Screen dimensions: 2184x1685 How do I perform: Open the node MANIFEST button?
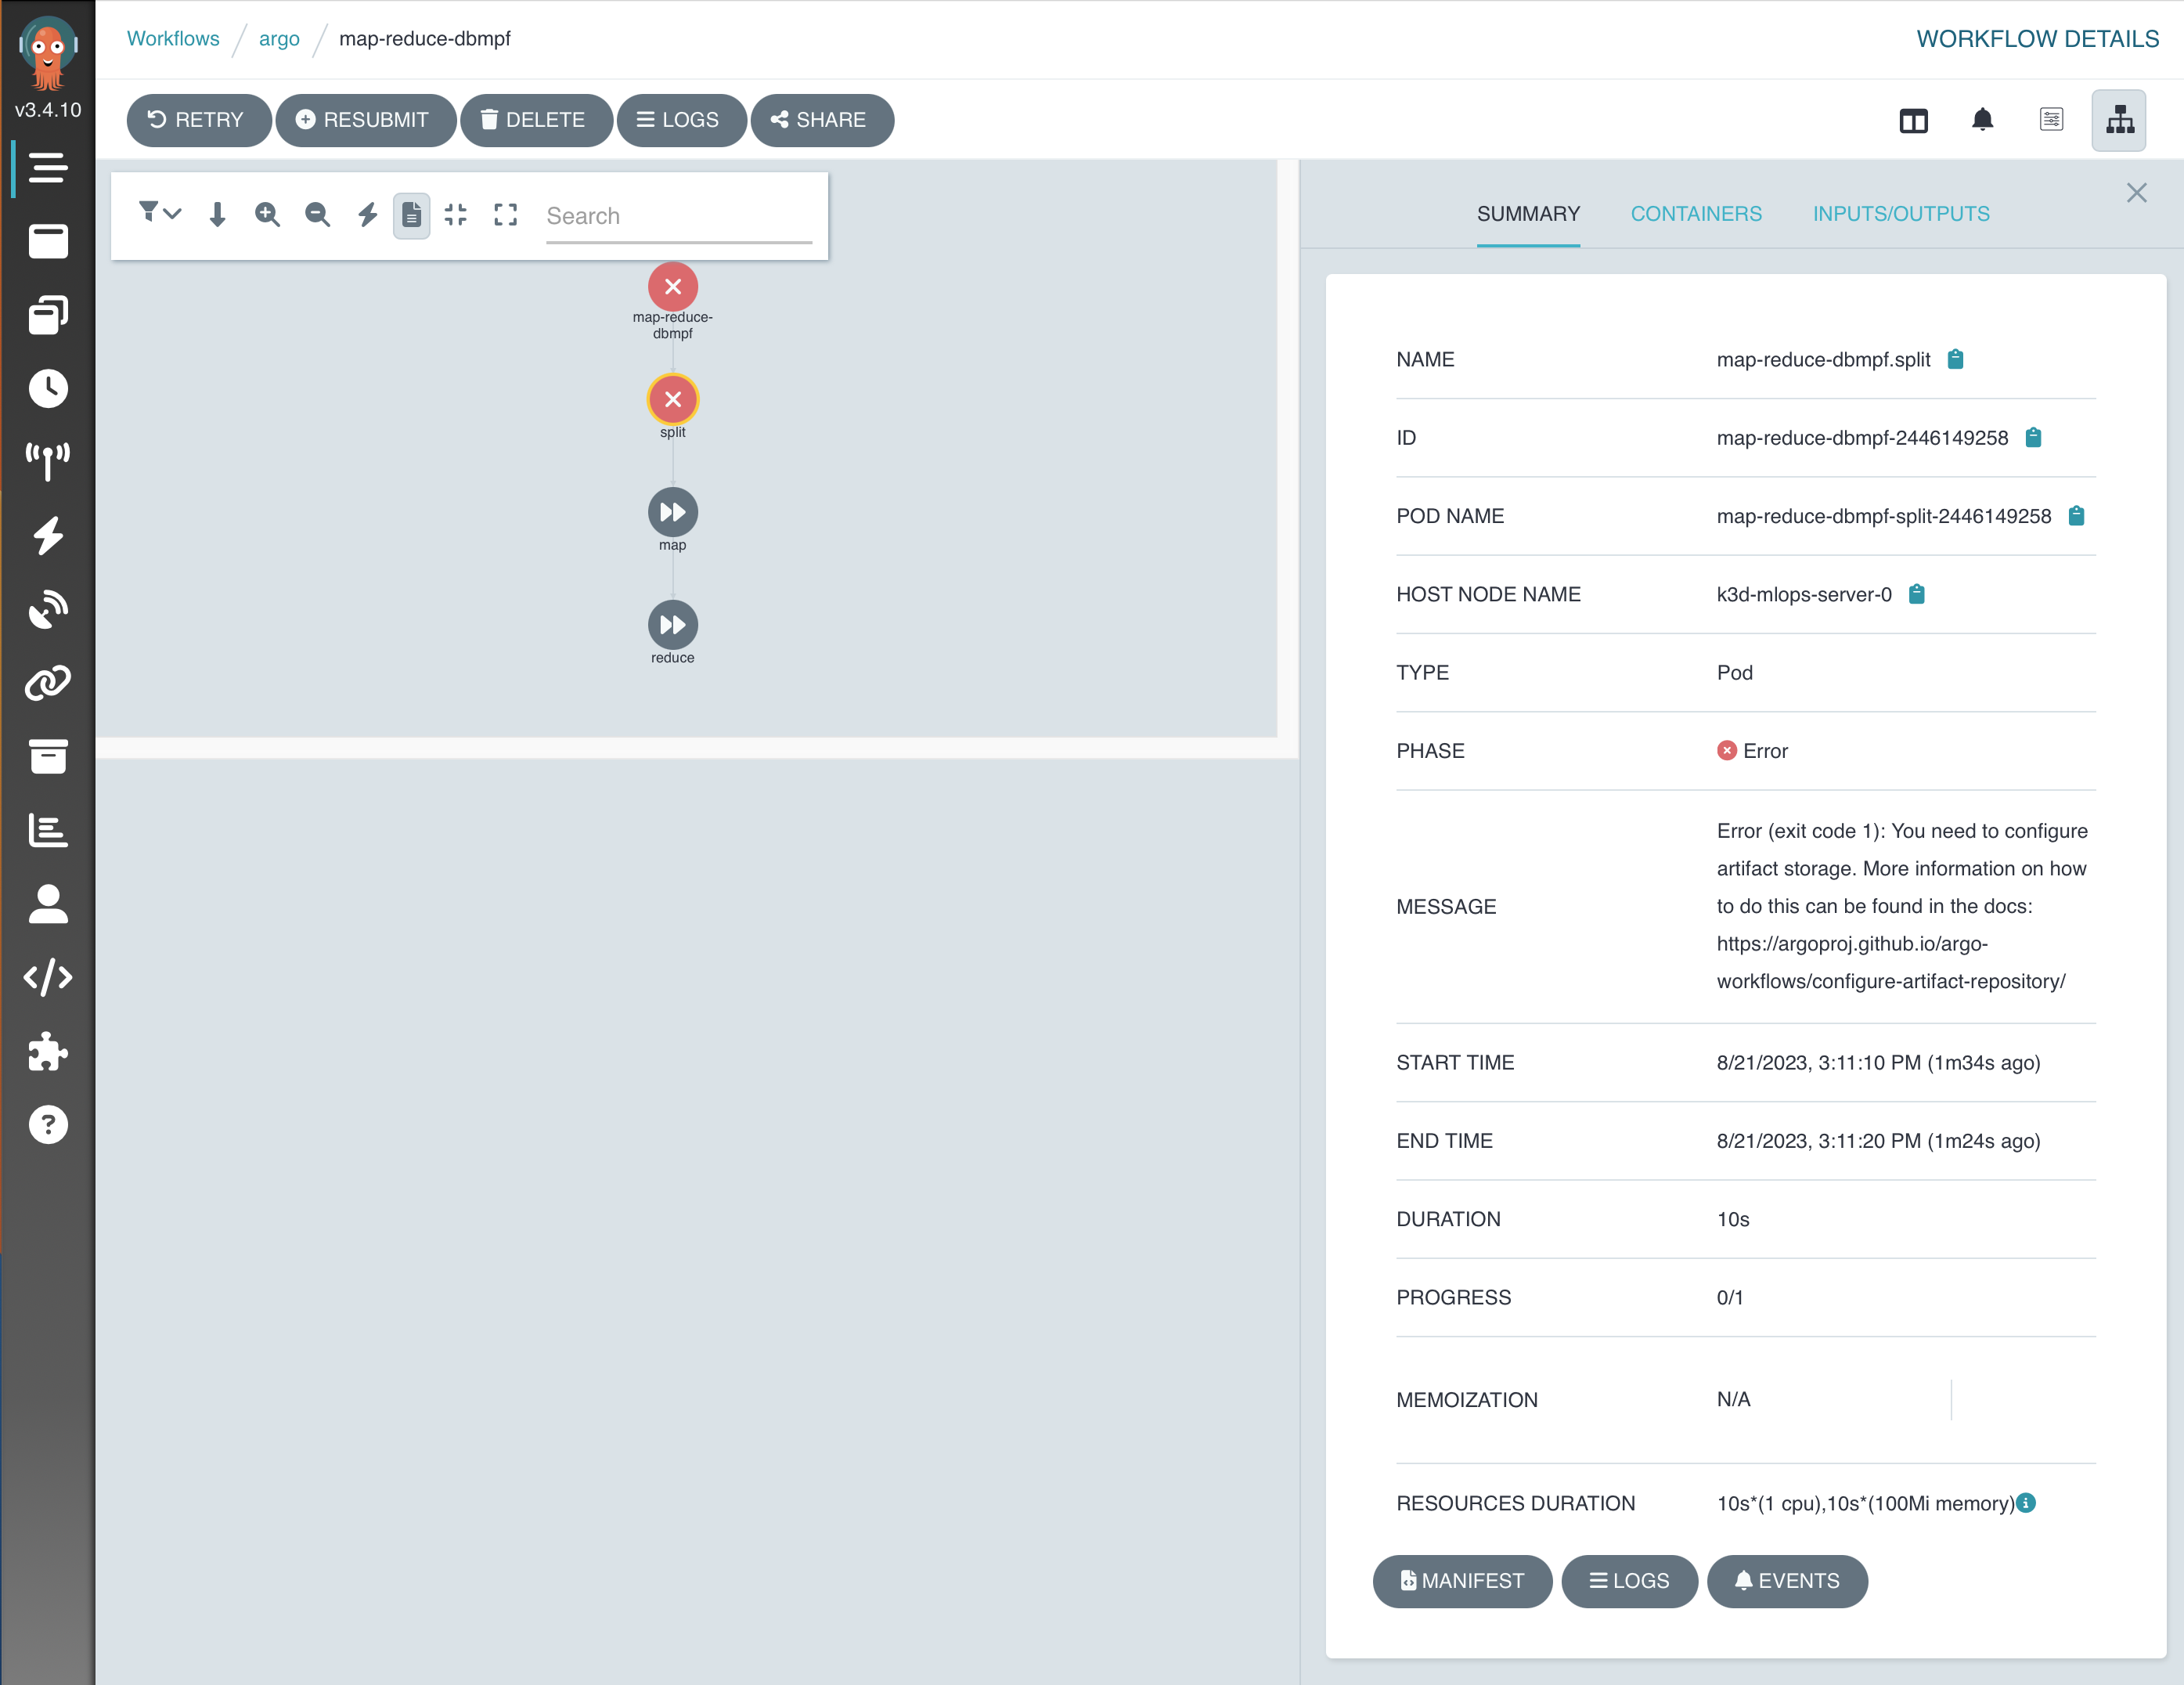(1462, 1581)
